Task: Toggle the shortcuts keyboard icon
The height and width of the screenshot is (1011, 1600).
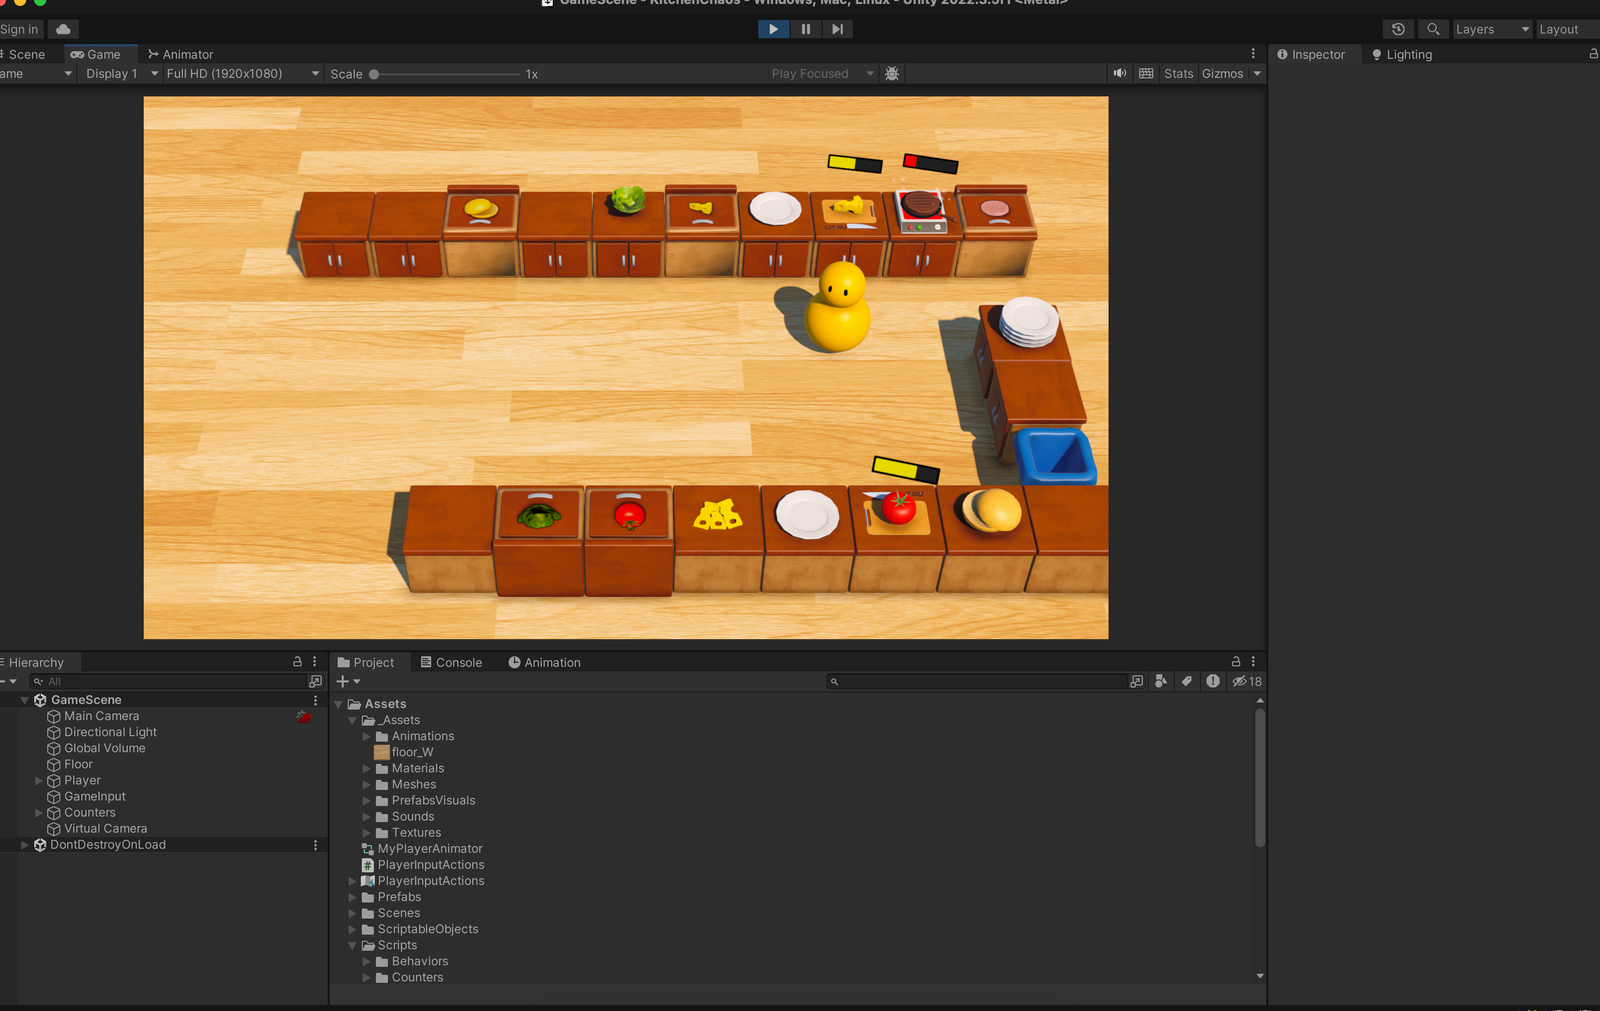Action: click(1146, 73)
